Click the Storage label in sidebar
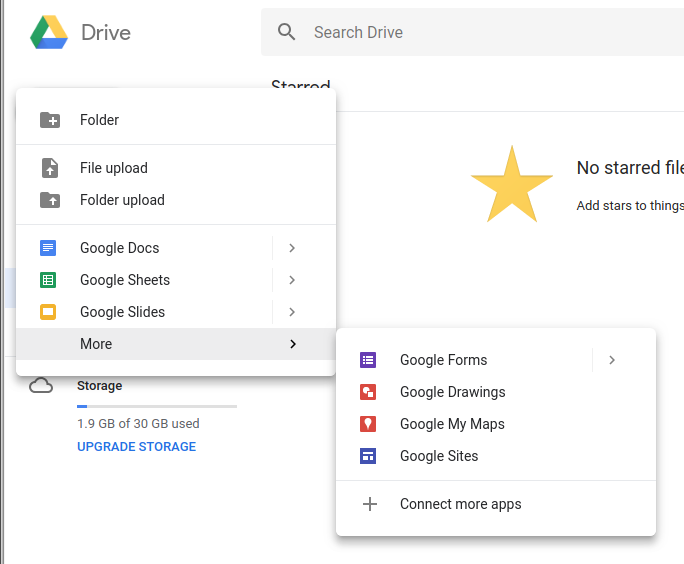 99,386
